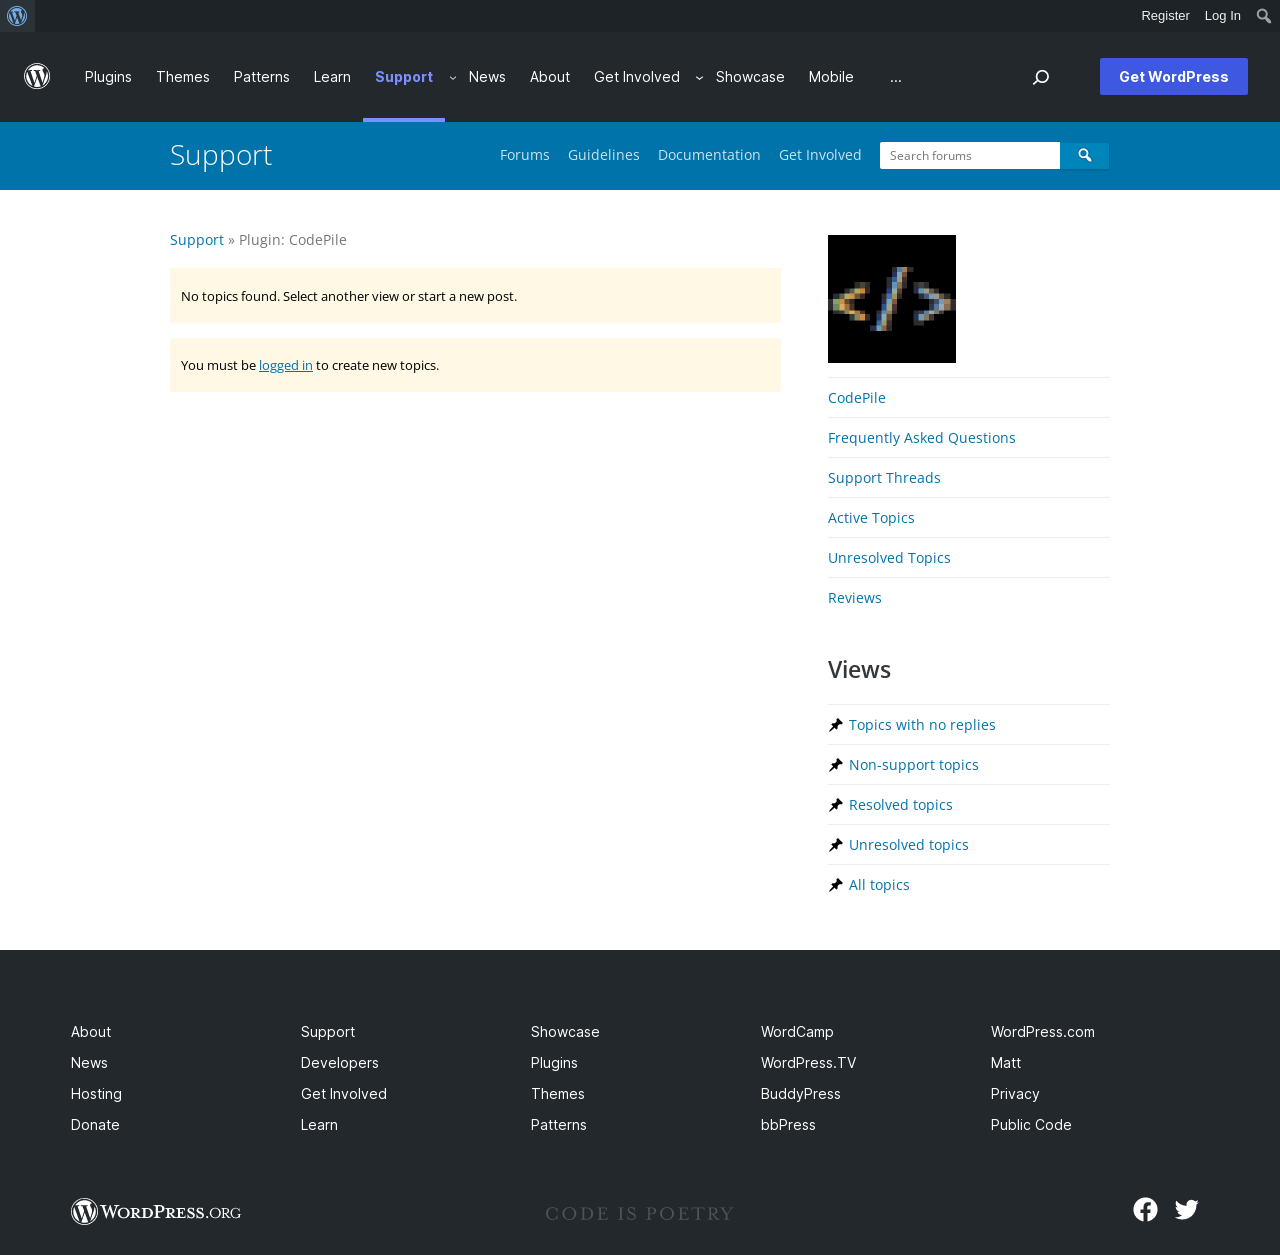Screen dimensions: 1280x1255
Task: Click Register in admin bar
Action: coord(1165,16)
